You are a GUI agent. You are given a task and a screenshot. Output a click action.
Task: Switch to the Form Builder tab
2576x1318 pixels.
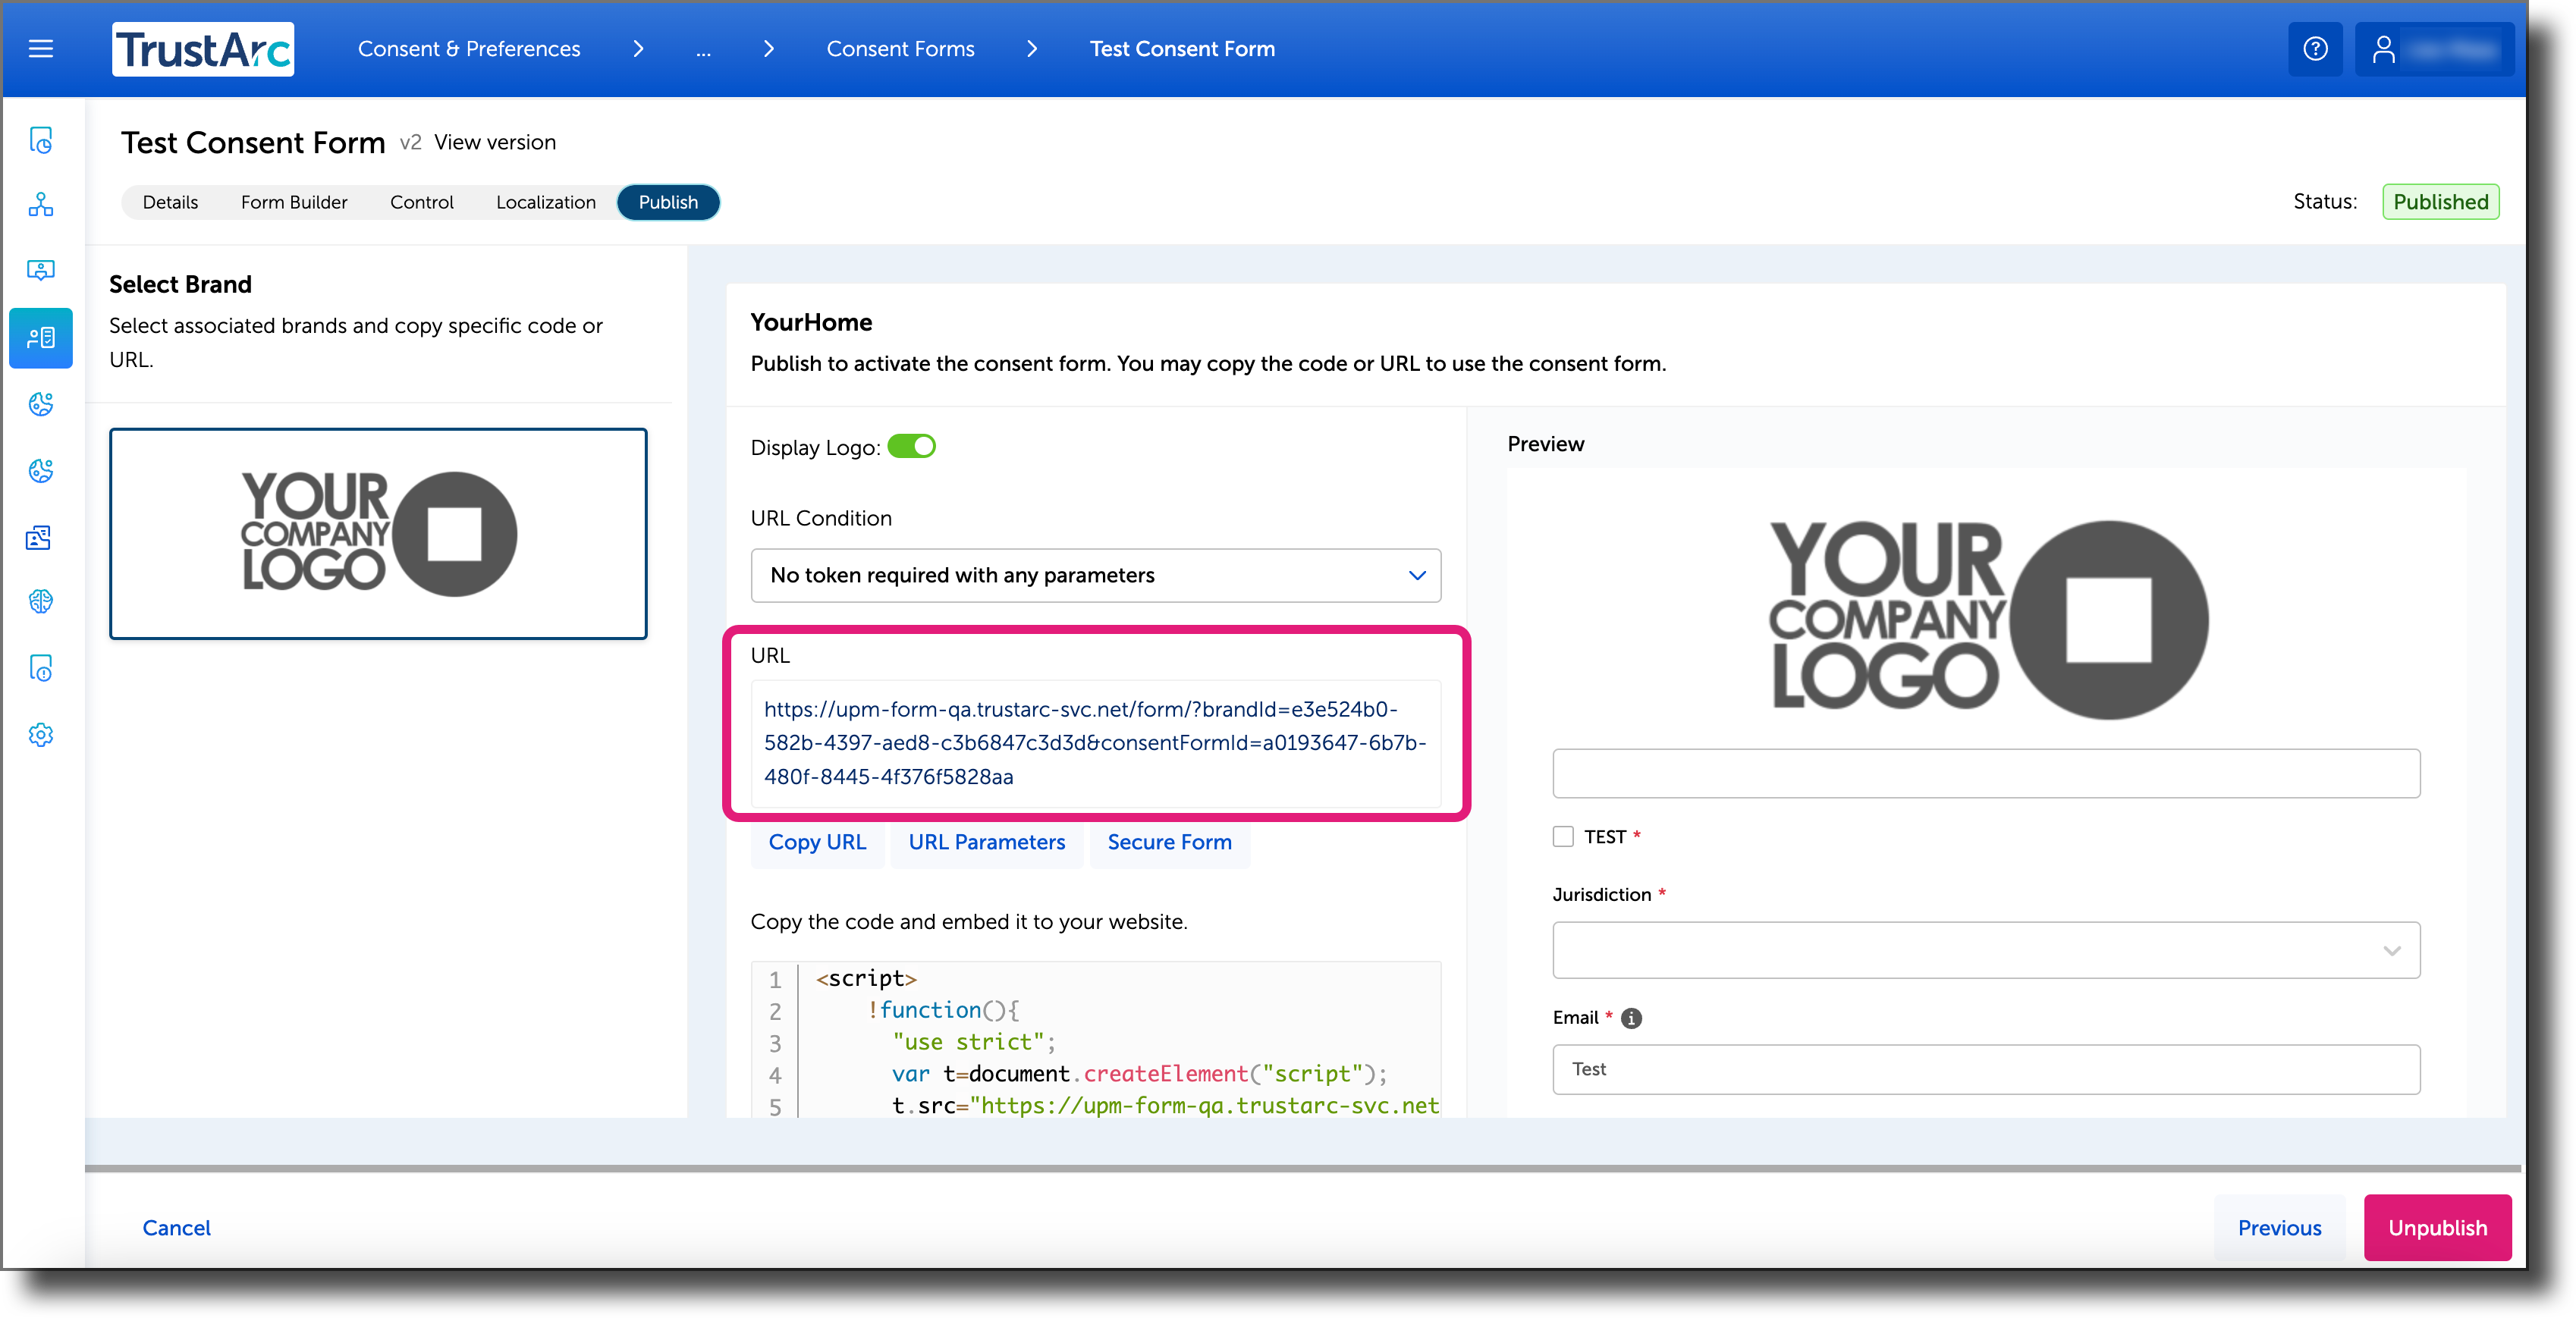pos(294,202)
